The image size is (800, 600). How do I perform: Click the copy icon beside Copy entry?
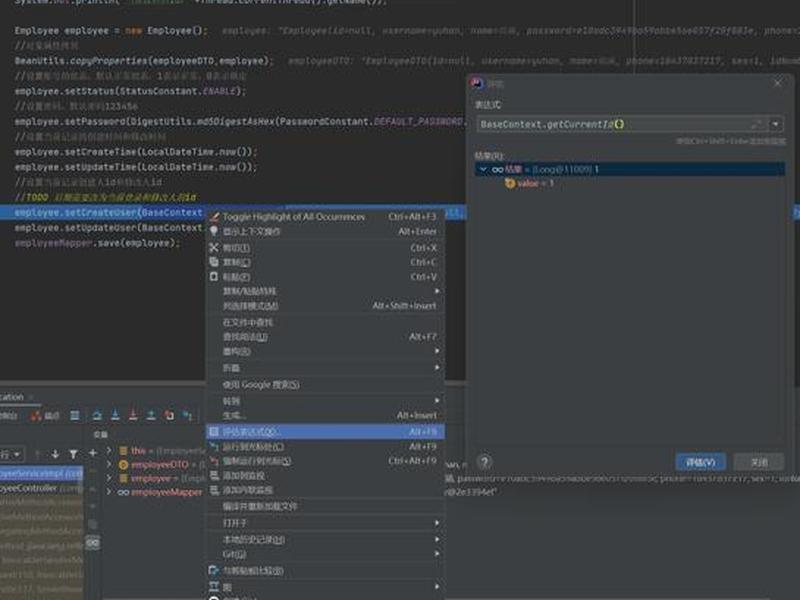pos(214,262)
